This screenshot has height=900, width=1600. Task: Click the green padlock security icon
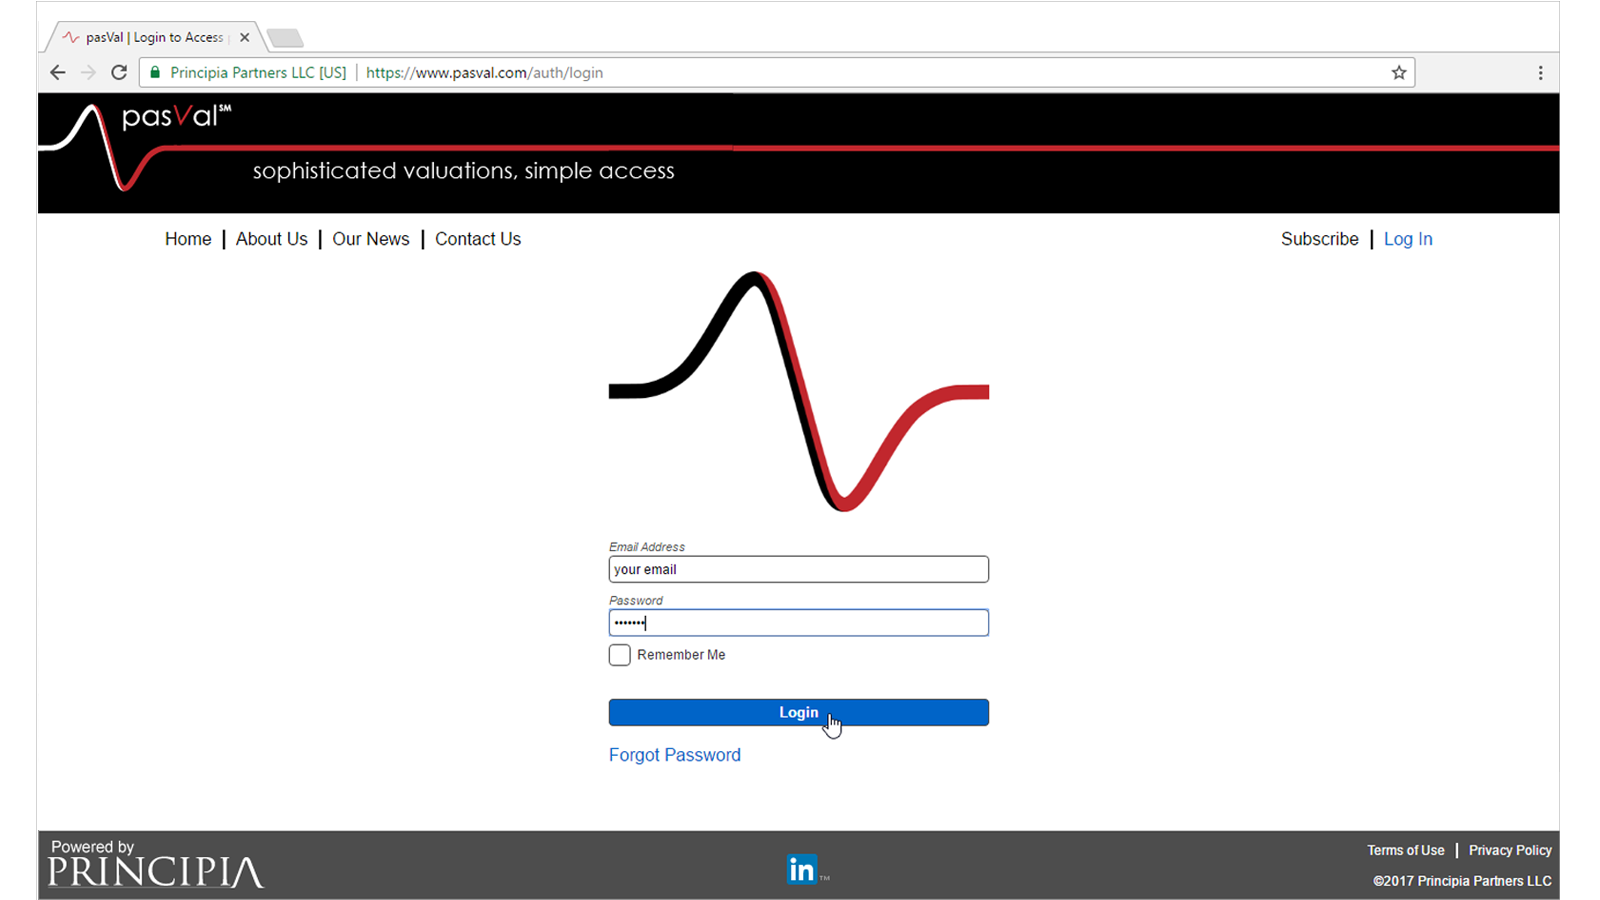(155, 72)
